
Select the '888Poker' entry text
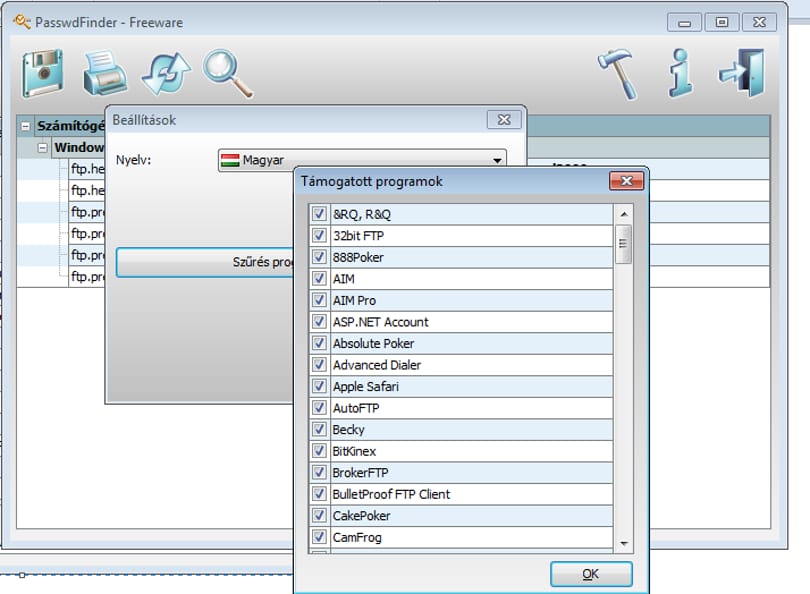click(358, 257)
